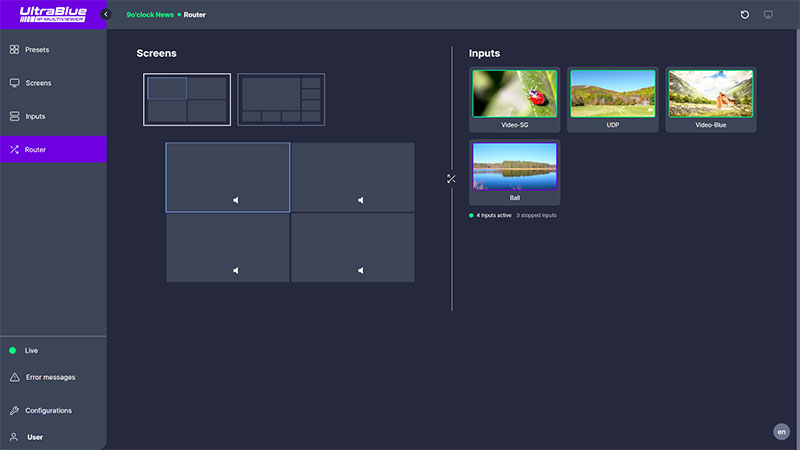Click the monitor icon in top bar
Viewport: 800px width, 450px height.
point(768,15)
